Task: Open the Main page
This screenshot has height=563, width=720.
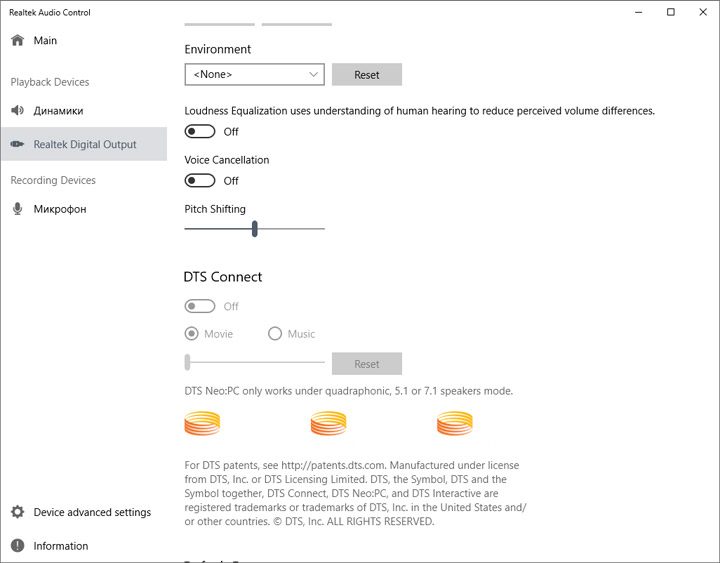Action: [x=84, y=40]
